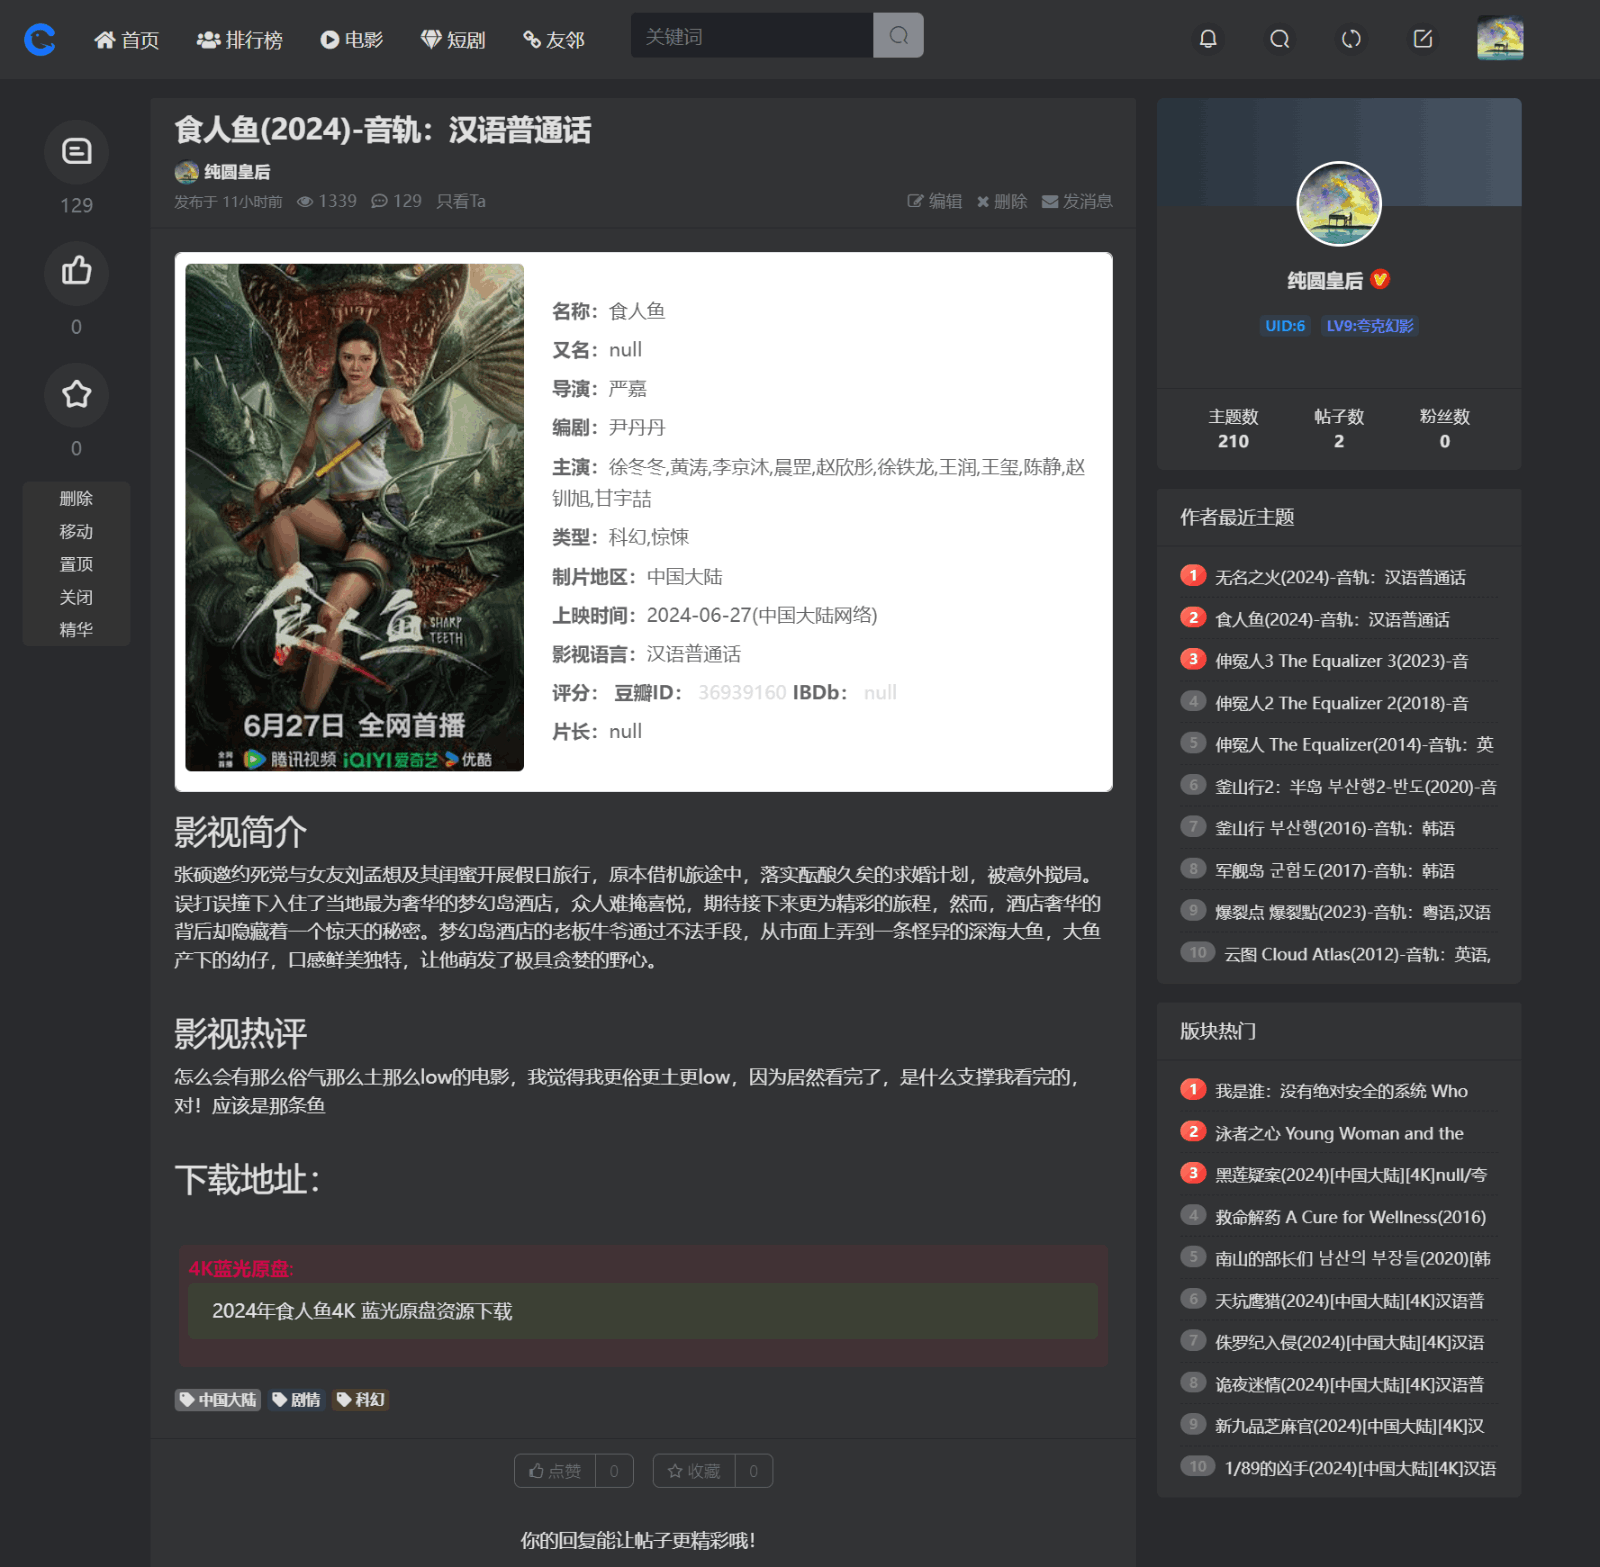The width and height of the screenshot is (1600, 1567).
Task: Click 删除 in the left moderation menu
Action: [76, 498]
